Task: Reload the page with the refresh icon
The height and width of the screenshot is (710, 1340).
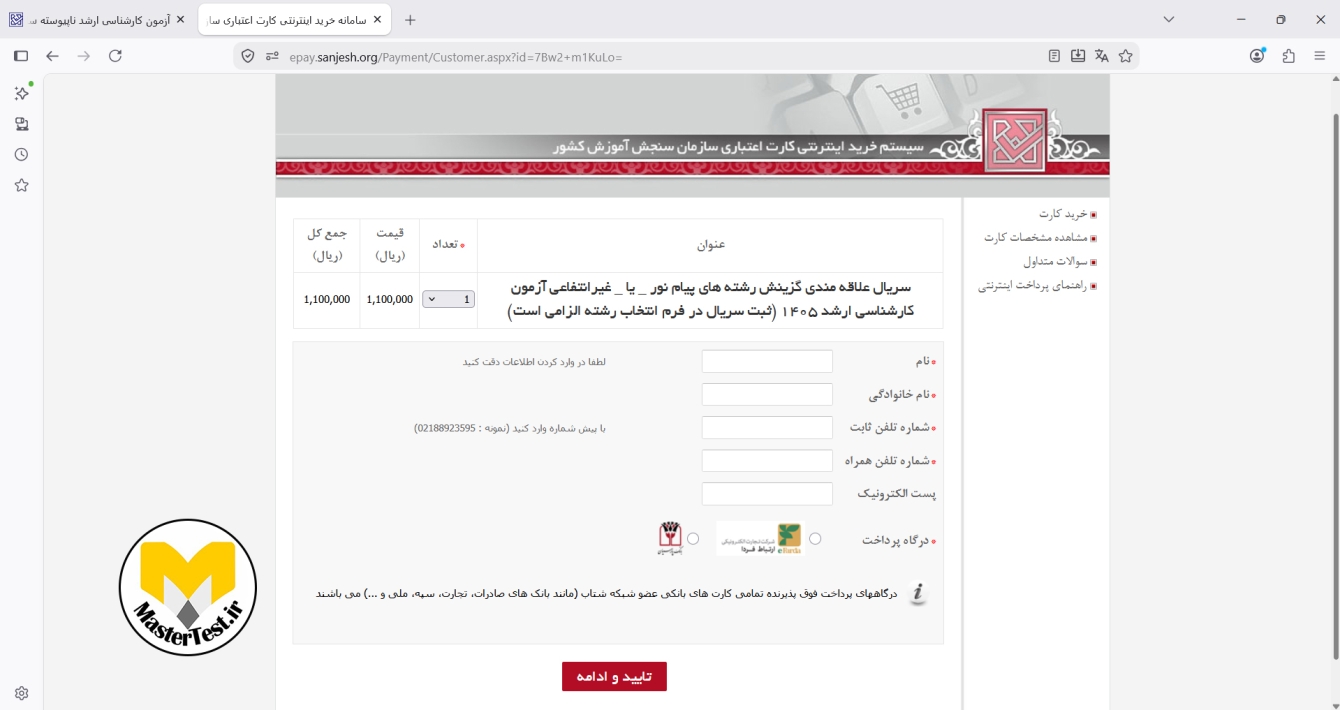Action: 115,56
